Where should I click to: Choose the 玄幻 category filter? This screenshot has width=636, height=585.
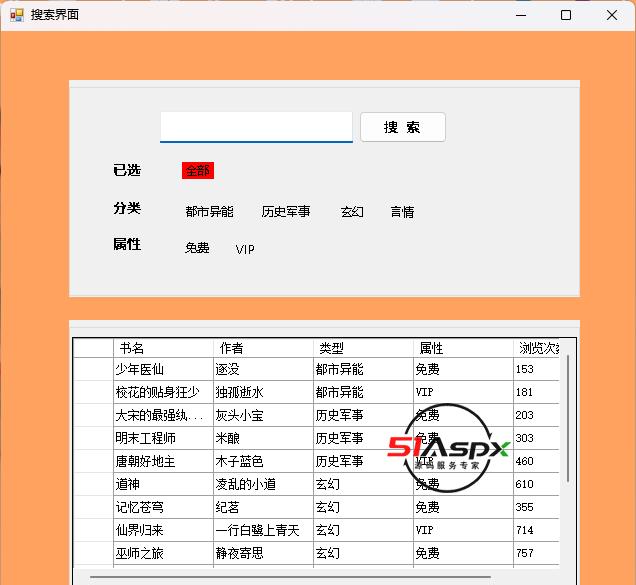(352, 212)
